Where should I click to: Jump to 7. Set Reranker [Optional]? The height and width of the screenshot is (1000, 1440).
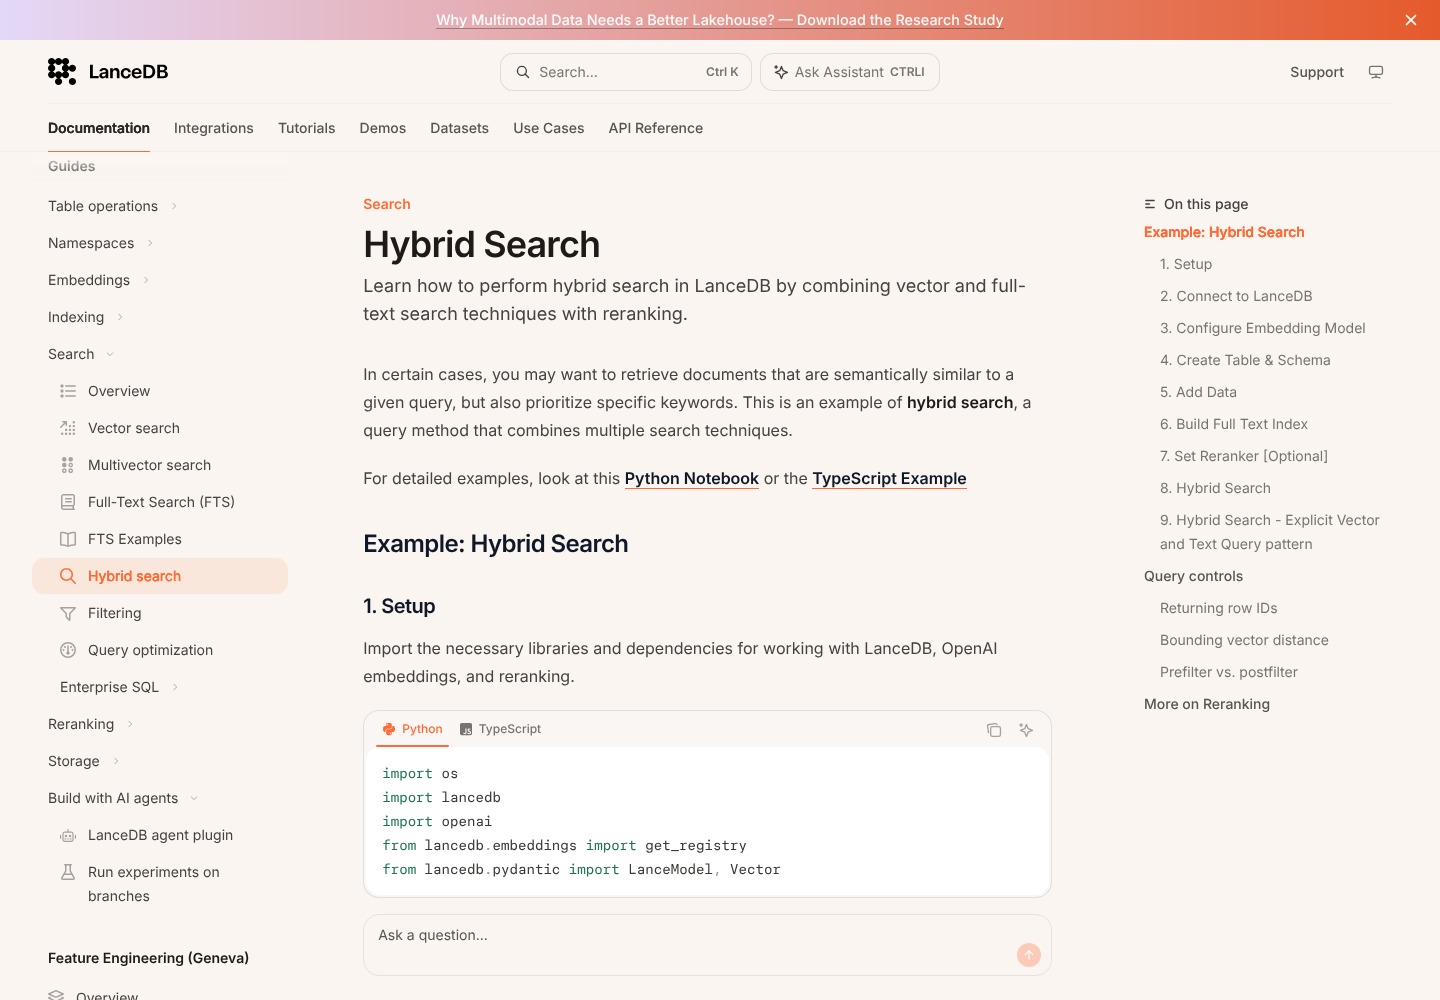tap(1244, 456)
